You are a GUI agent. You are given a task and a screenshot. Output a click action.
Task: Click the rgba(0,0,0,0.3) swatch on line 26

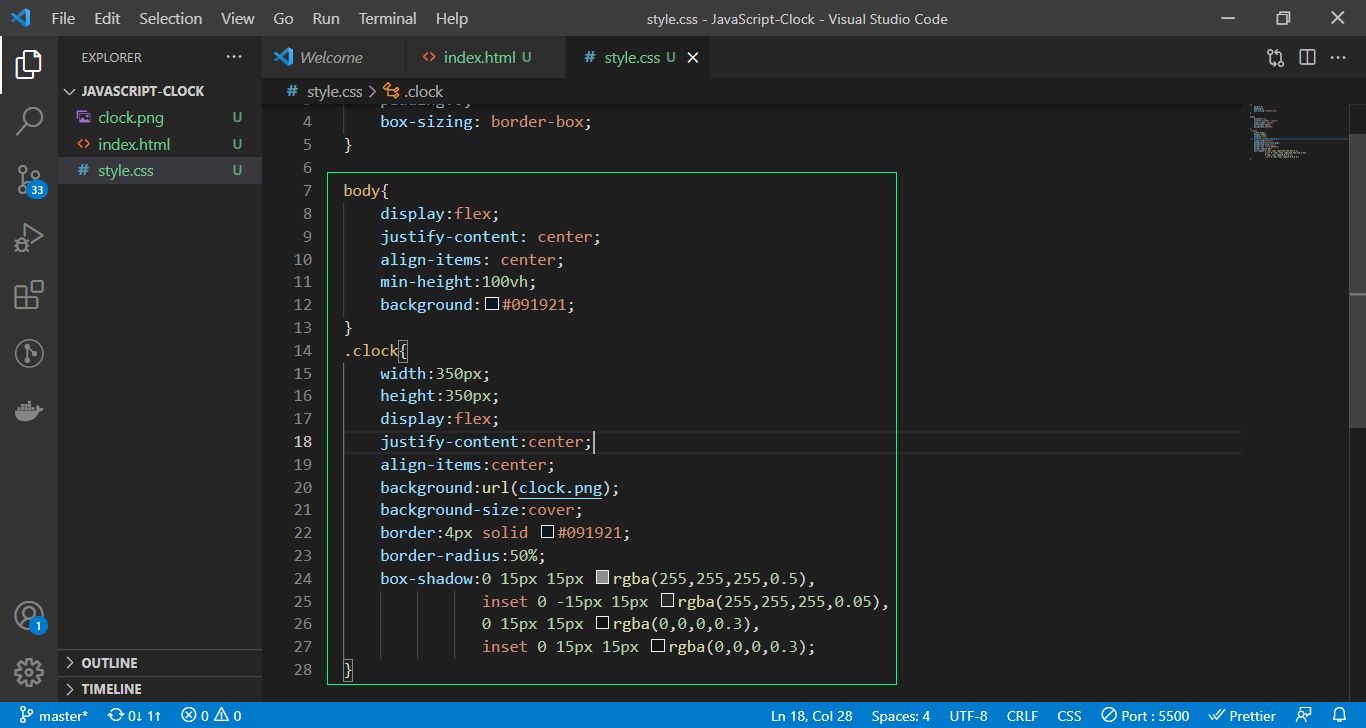click(x=602, y=624)
